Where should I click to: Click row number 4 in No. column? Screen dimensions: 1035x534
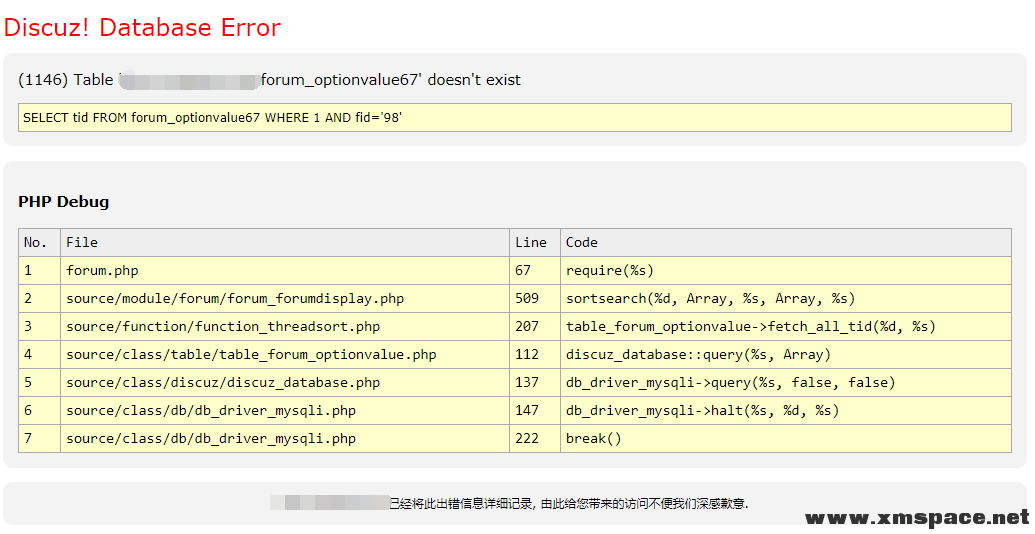(40, 354)
